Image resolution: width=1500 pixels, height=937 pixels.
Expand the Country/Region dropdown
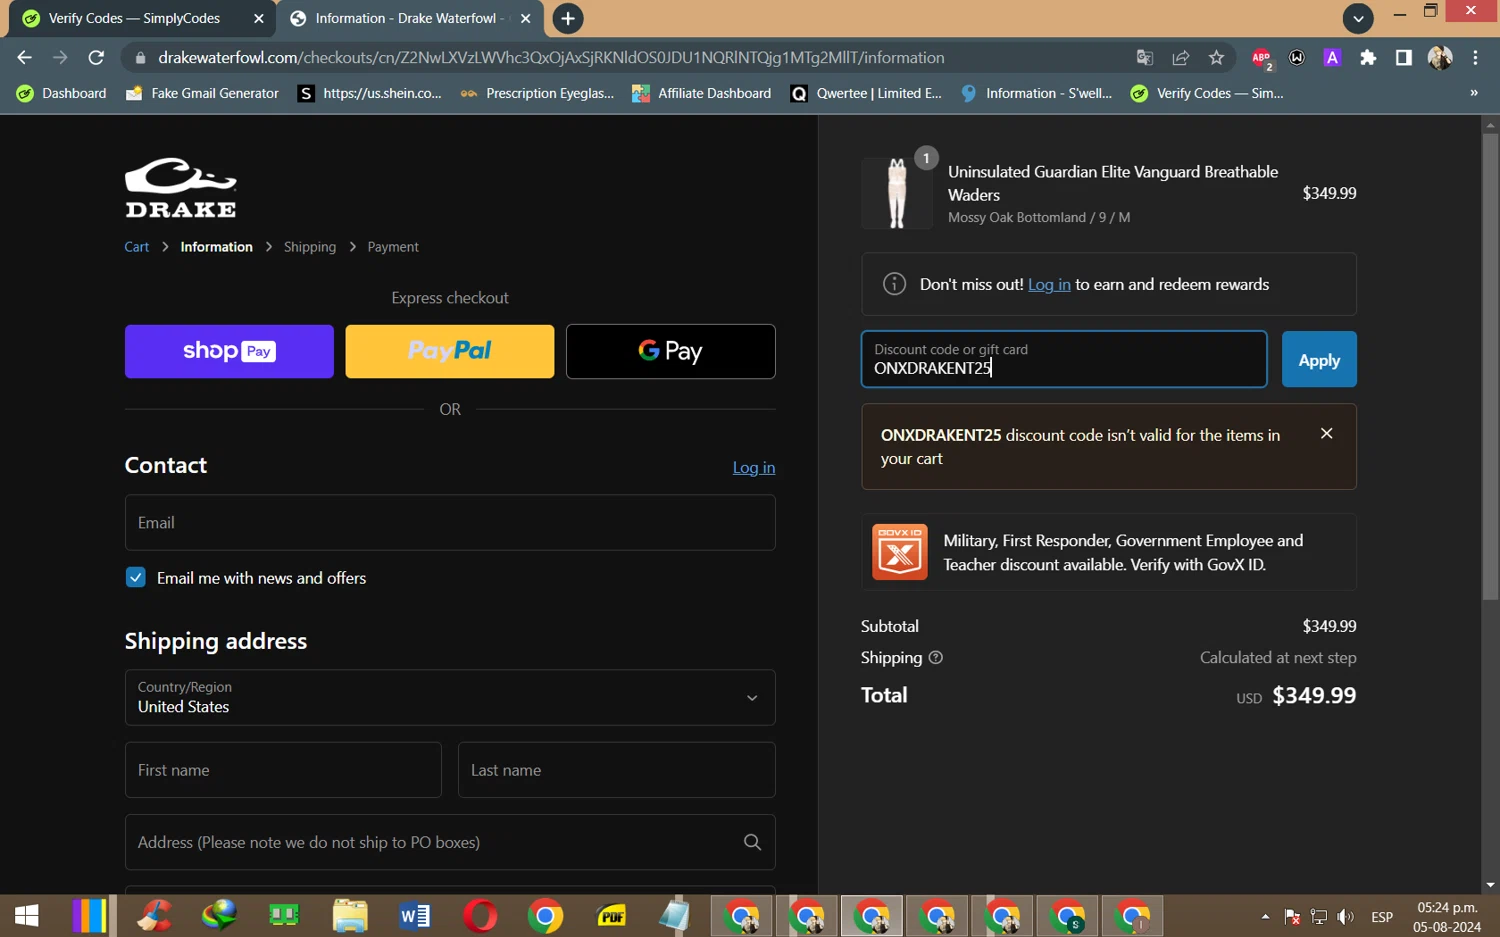(450, 697)
